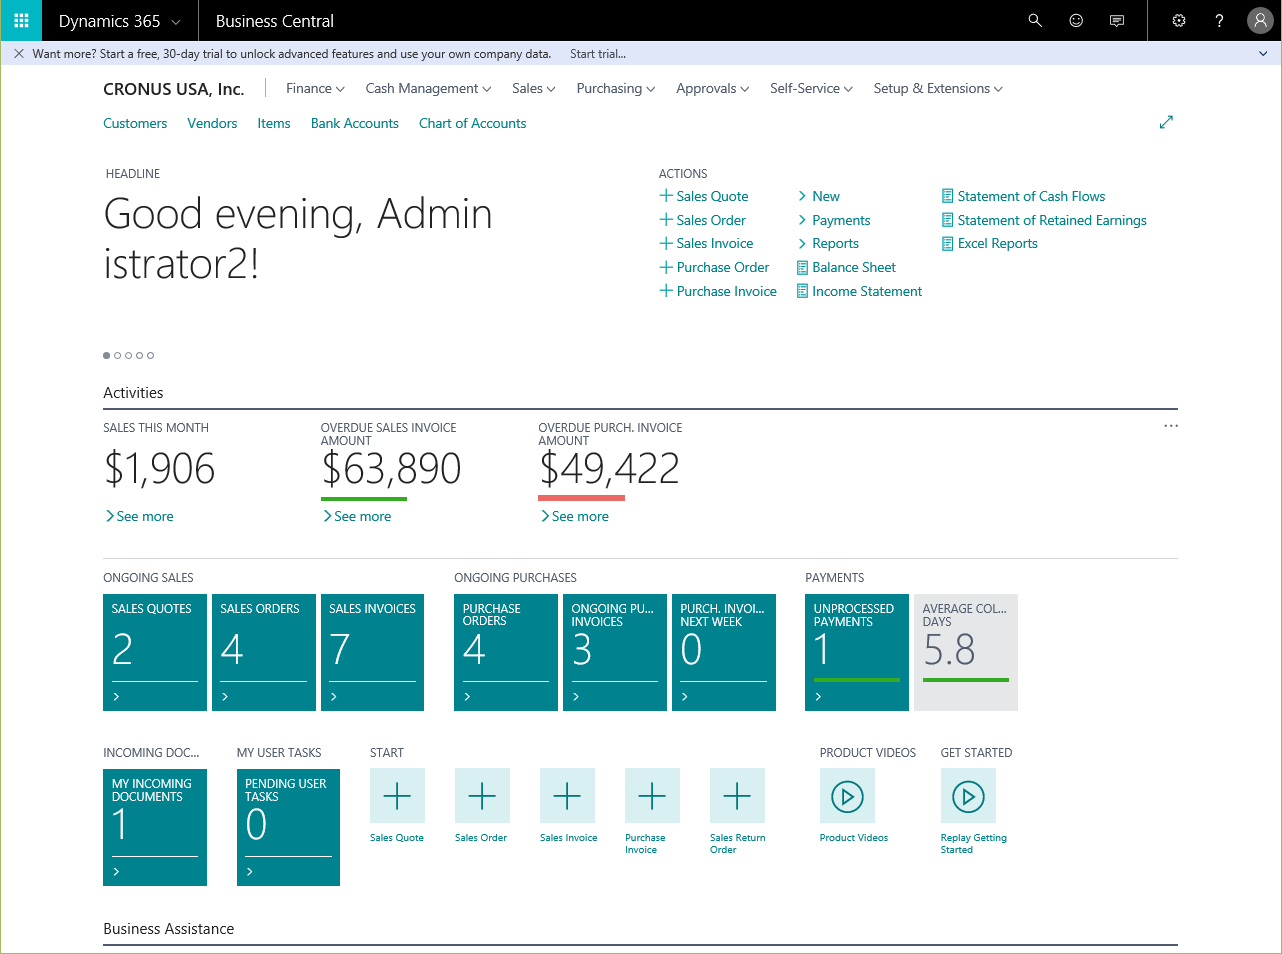Click report icon beside Statement of Cash Flows
Viewport: 1282px width, 954px height.
(947, 196)
